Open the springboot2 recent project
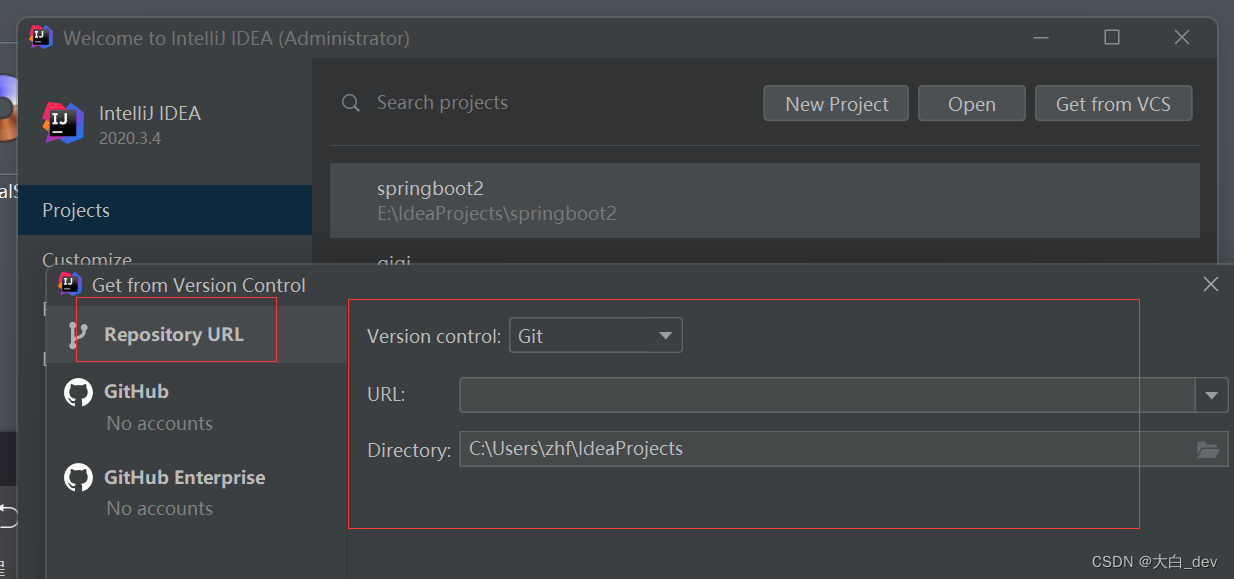 765,200
